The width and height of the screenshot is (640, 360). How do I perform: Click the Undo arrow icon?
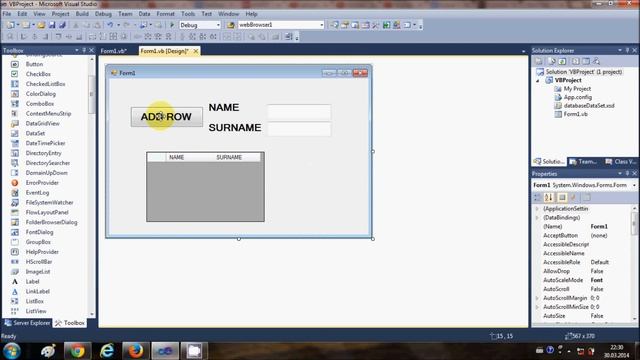[110, 25]
